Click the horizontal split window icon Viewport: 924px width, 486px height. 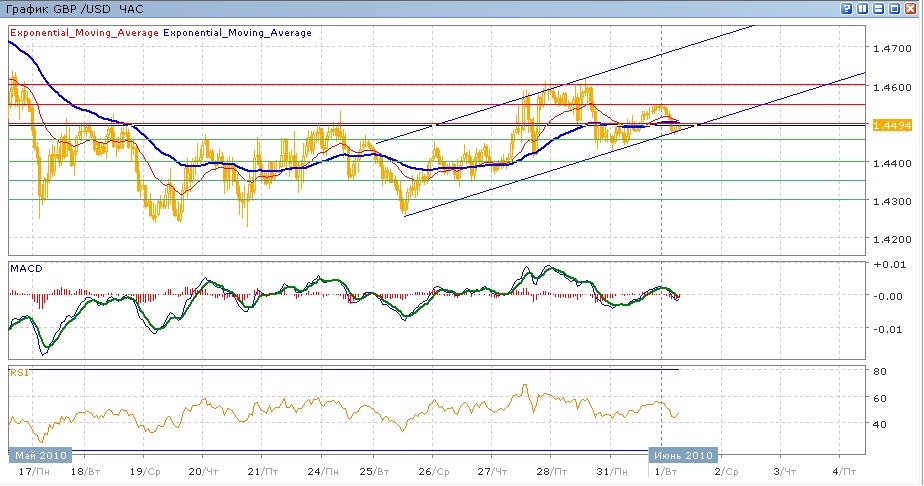tap(879, 8)
